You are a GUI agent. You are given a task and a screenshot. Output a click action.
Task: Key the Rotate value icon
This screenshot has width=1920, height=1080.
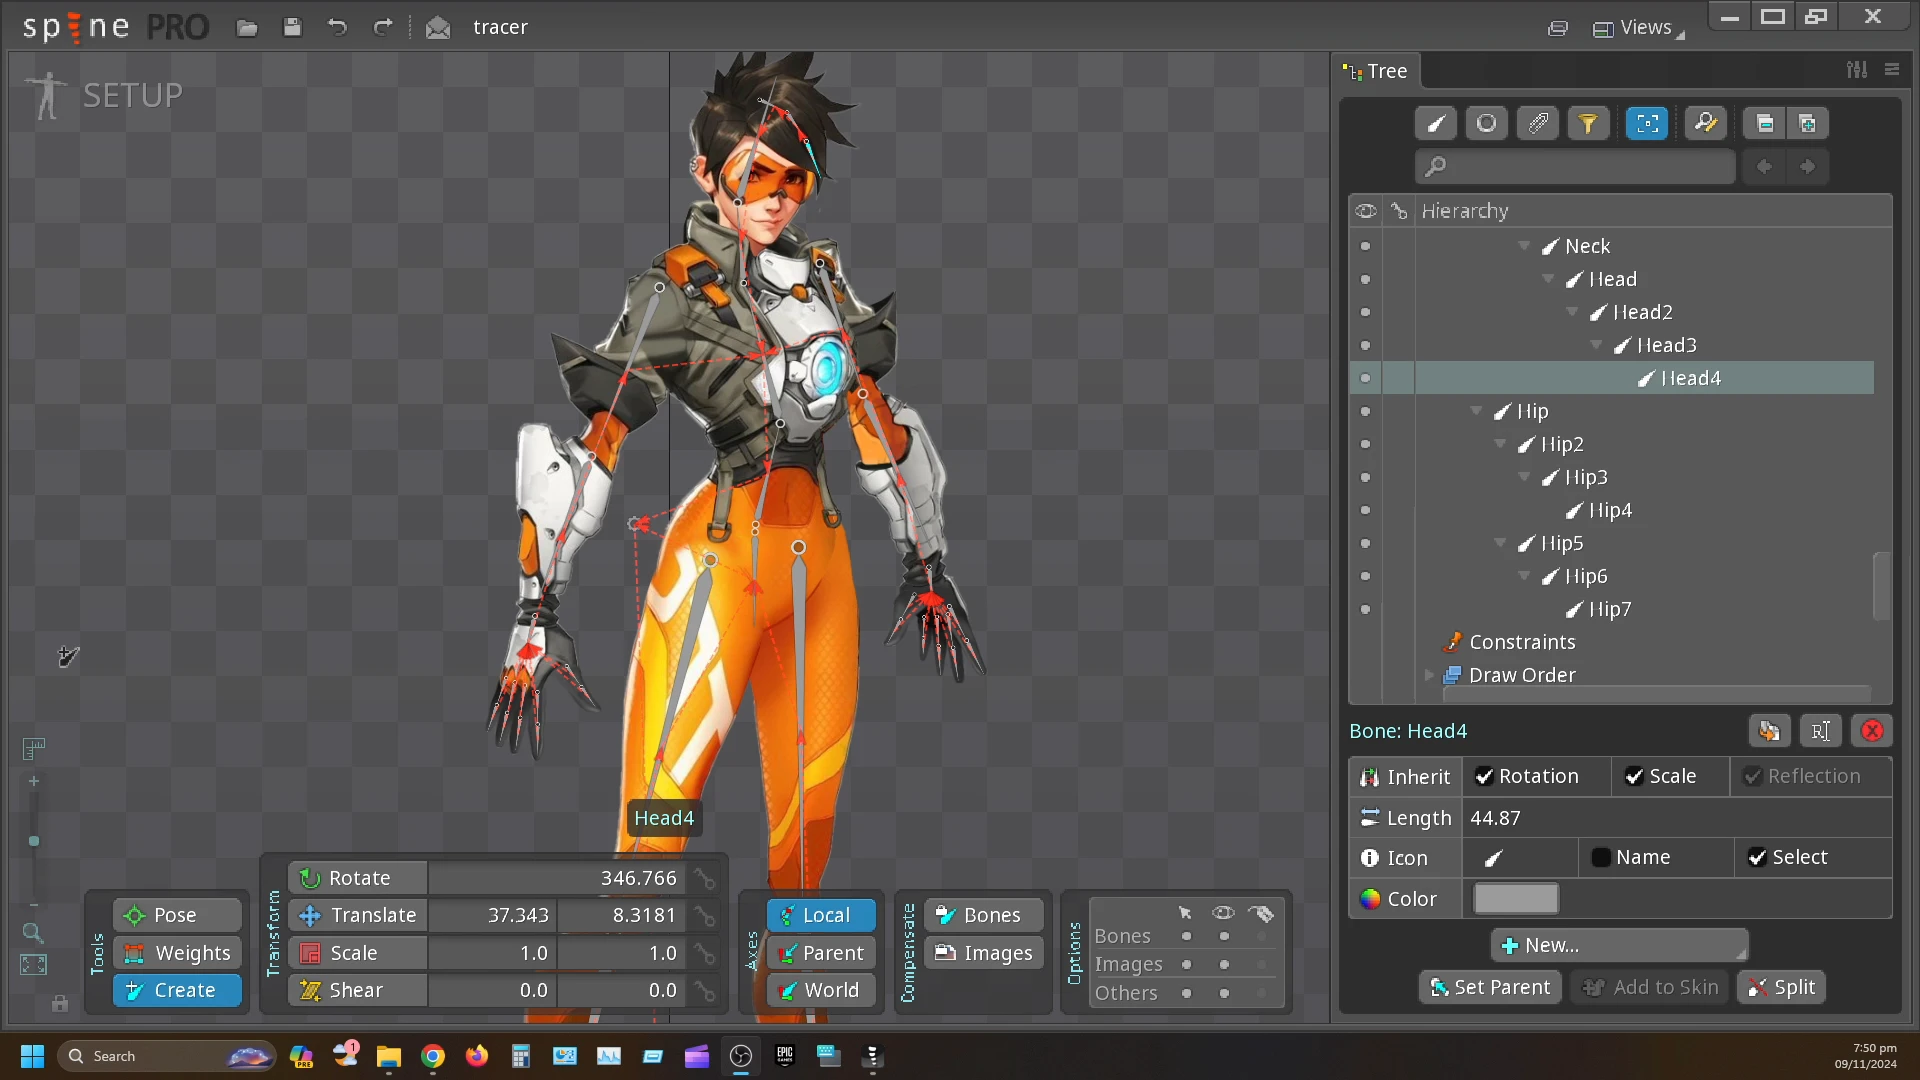point(705,878)
